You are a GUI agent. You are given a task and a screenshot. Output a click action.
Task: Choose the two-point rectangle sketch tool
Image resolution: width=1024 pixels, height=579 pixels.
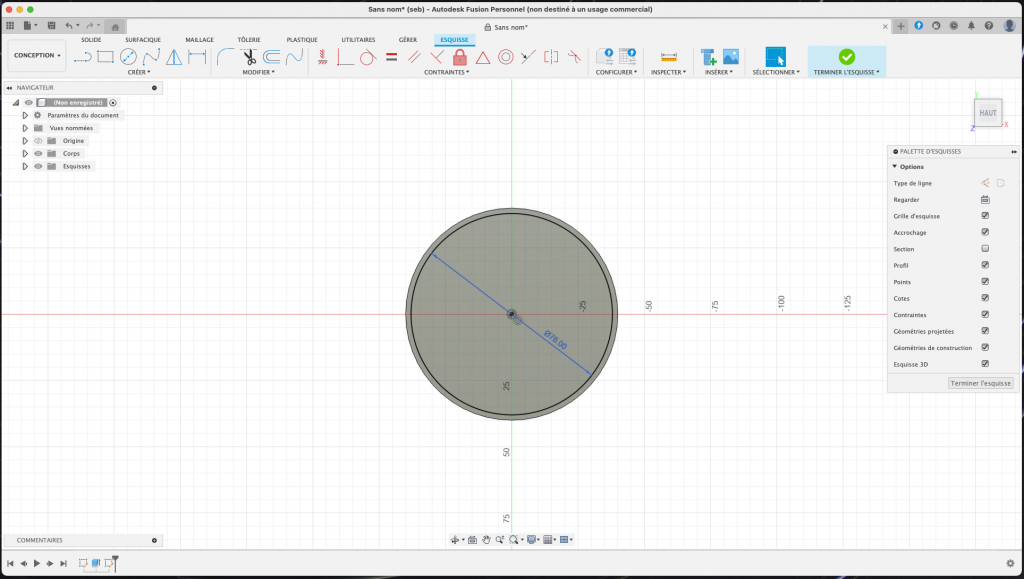105,57
